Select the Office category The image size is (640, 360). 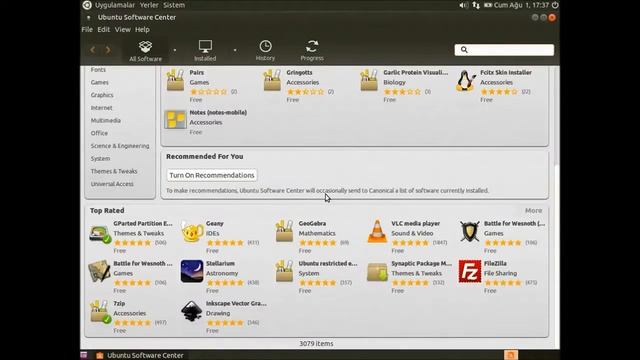[99, 133]
